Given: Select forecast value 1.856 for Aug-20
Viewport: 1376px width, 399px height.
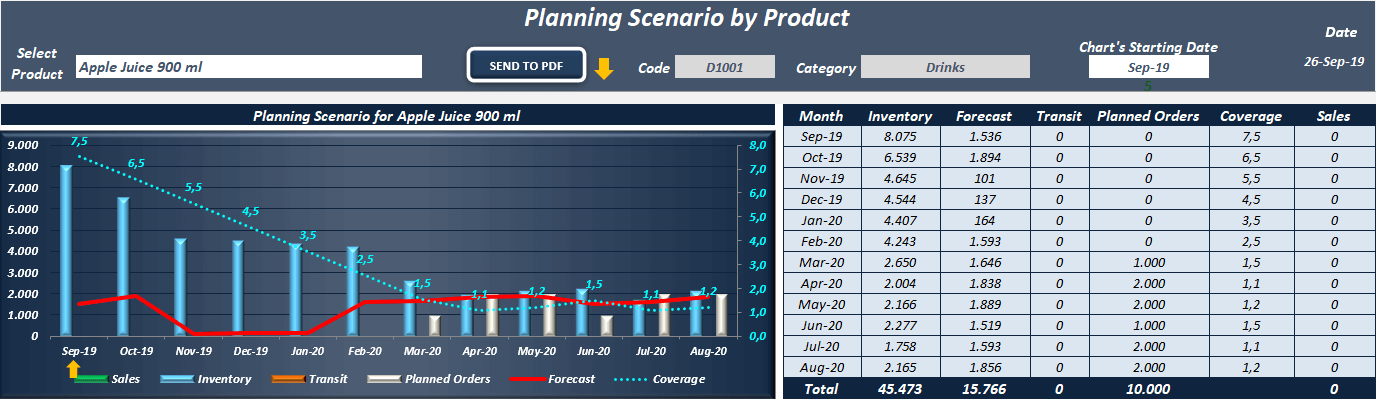Looking at the screenshot, I should click(984, 367).
